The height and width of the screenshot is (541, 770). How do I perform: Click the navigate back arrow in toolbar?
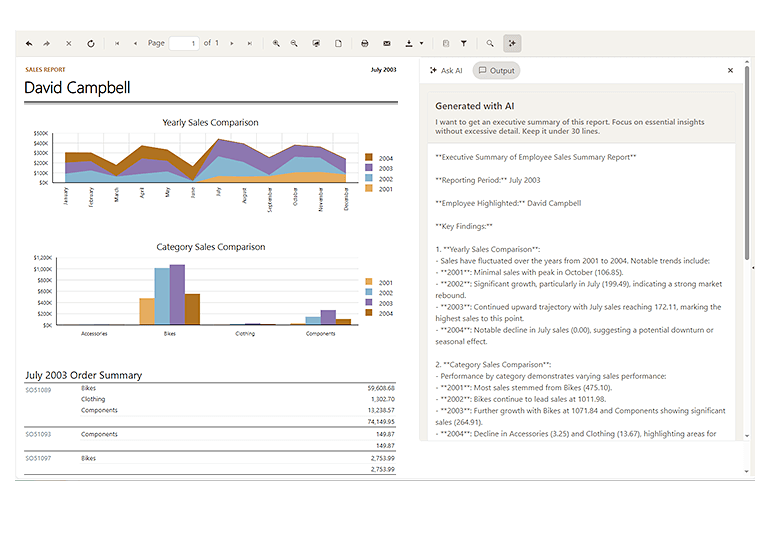click(x=29, y=44)
